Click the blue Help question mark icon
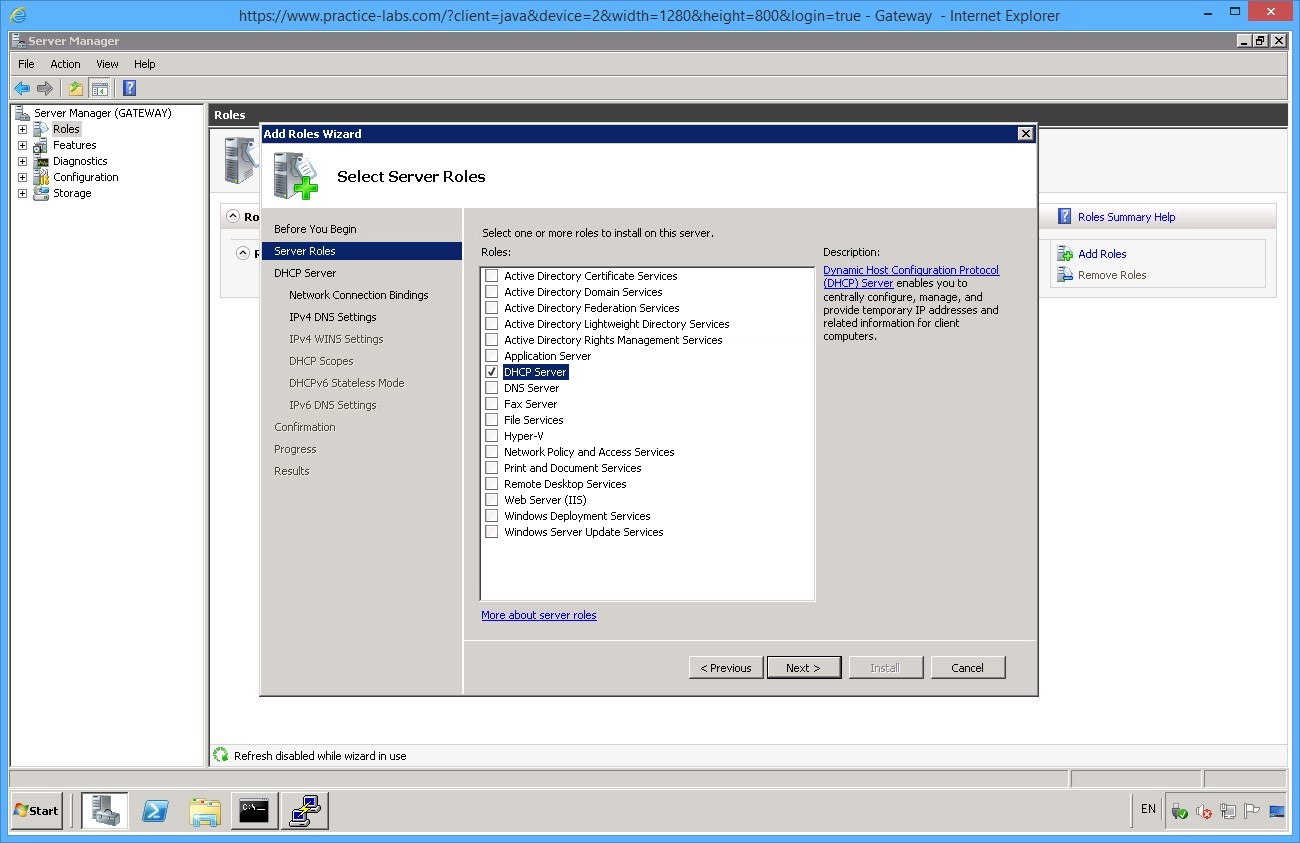This screenshot has width=1300, height=843. (129, 88)
